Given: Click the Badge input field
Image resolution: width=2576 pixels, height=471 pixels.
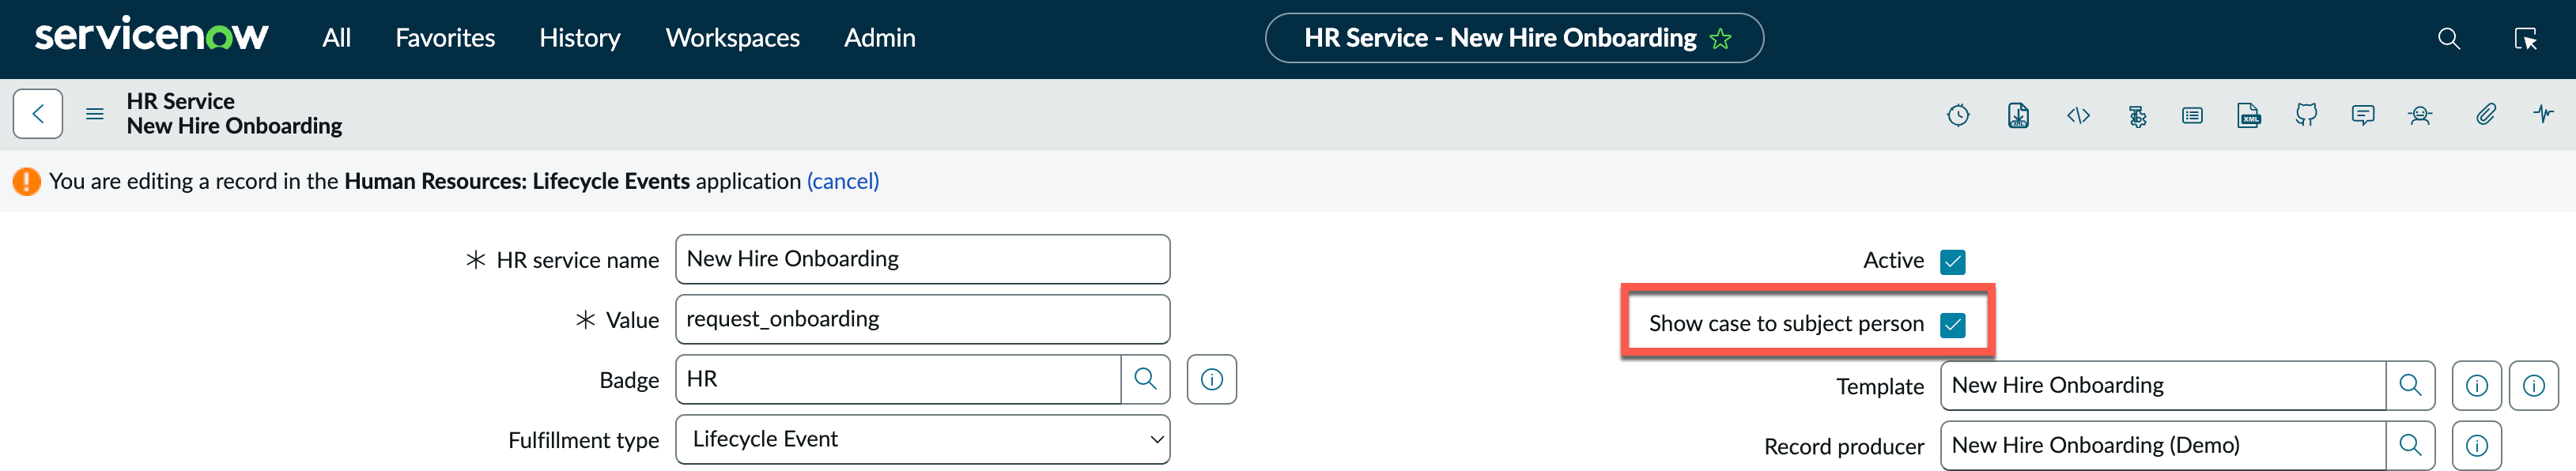Looking at the screenshot, I should coord(898,379).
